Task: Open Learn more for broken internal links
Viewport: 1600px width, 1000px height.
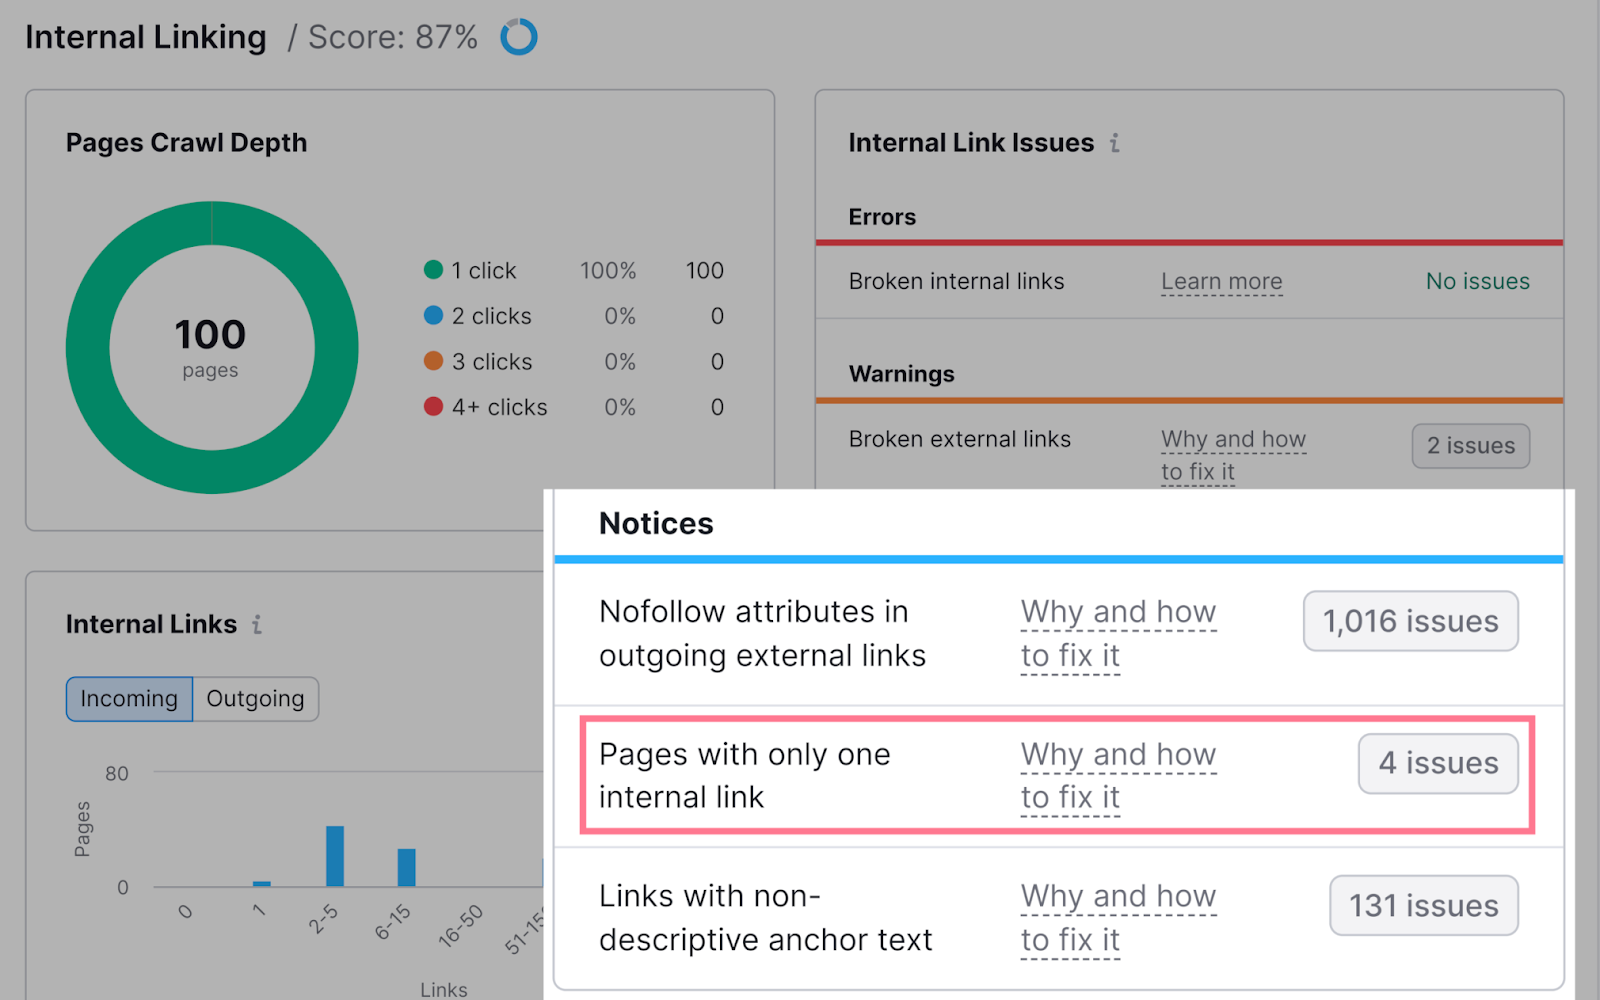Action: click(x=1221, y=281)
